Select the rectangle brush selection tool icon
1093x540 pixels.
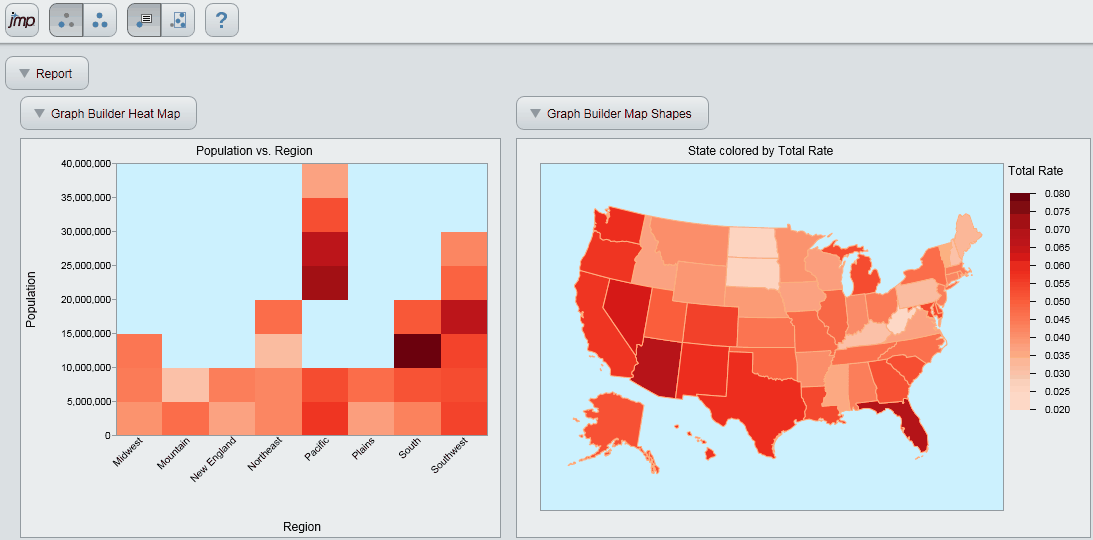point(178,20)
